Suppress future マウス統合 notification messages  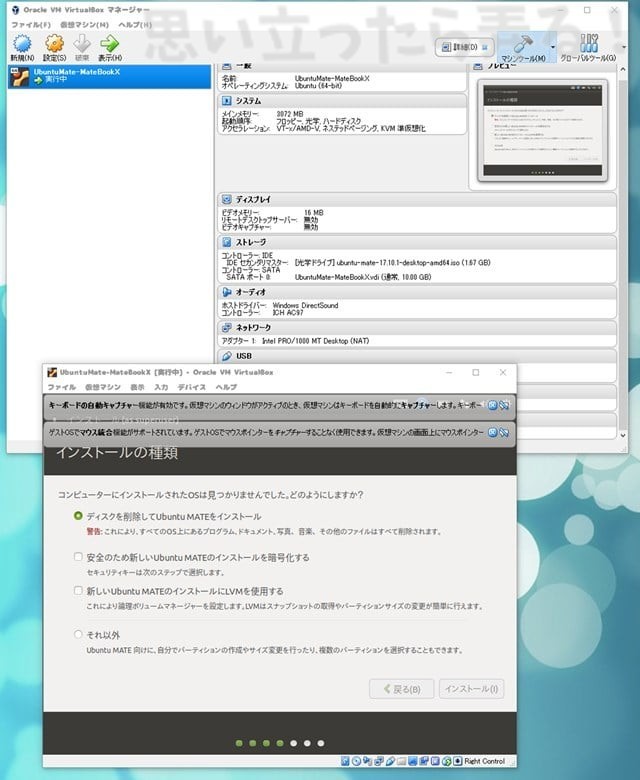coord(504,432)
